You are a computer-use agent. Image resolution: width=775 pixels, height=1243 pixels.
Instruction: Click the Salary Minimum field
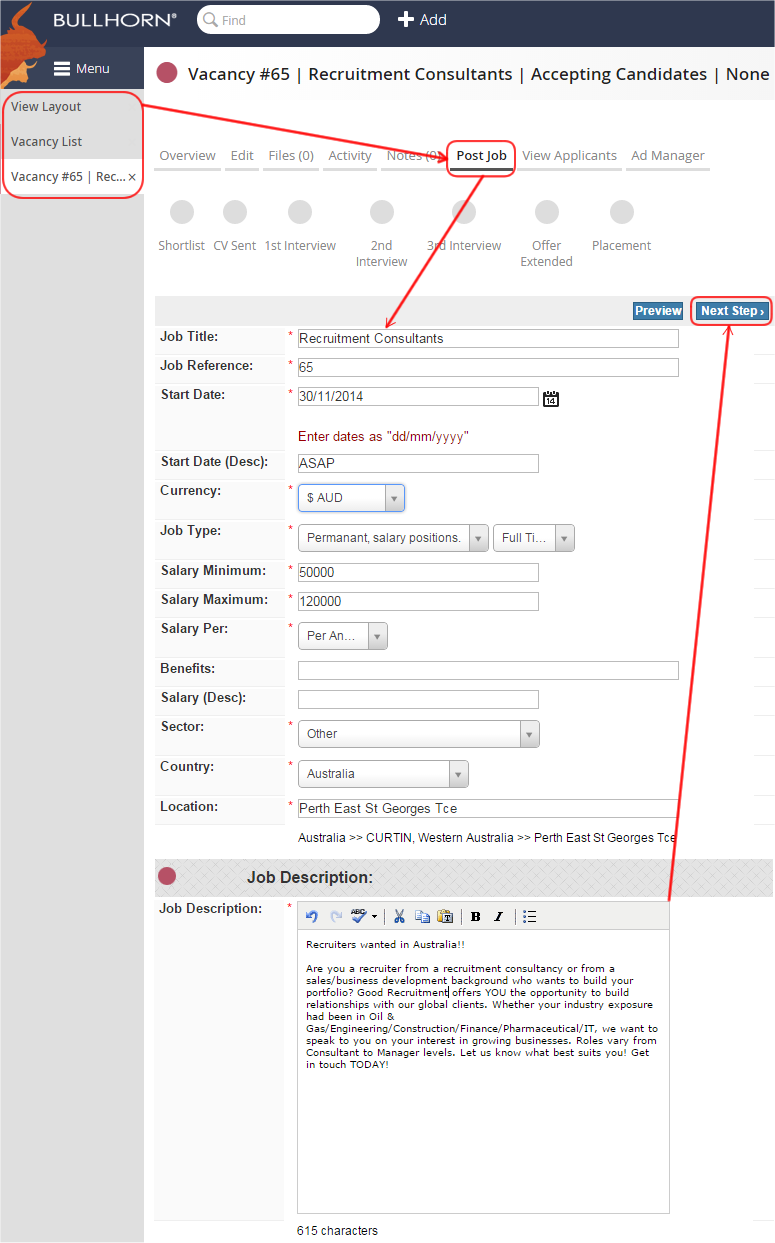click(x=418, y=573)
